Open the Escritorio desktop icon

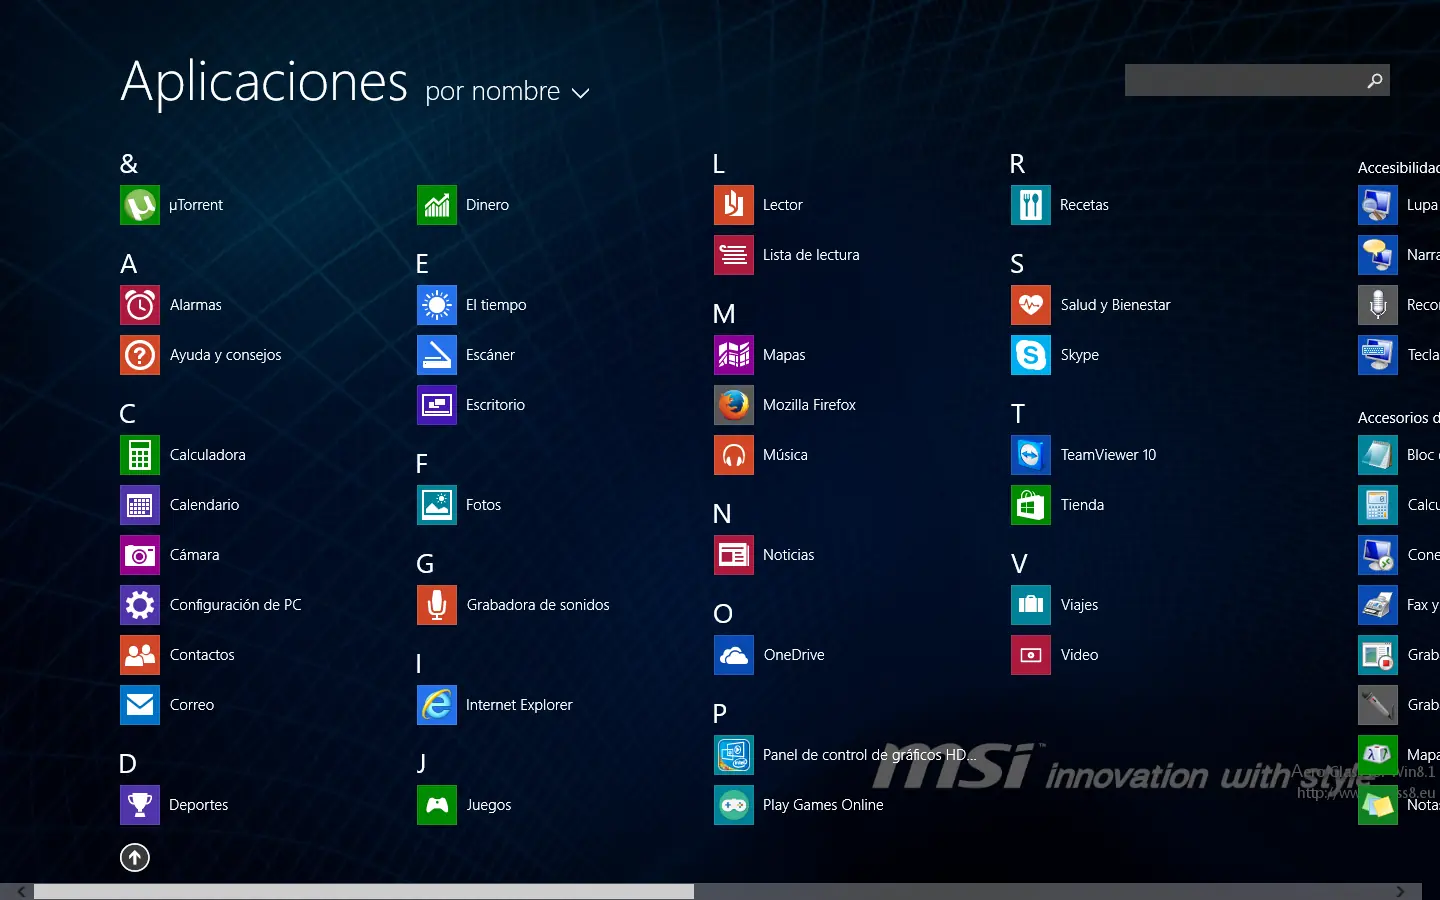point(437,405)
